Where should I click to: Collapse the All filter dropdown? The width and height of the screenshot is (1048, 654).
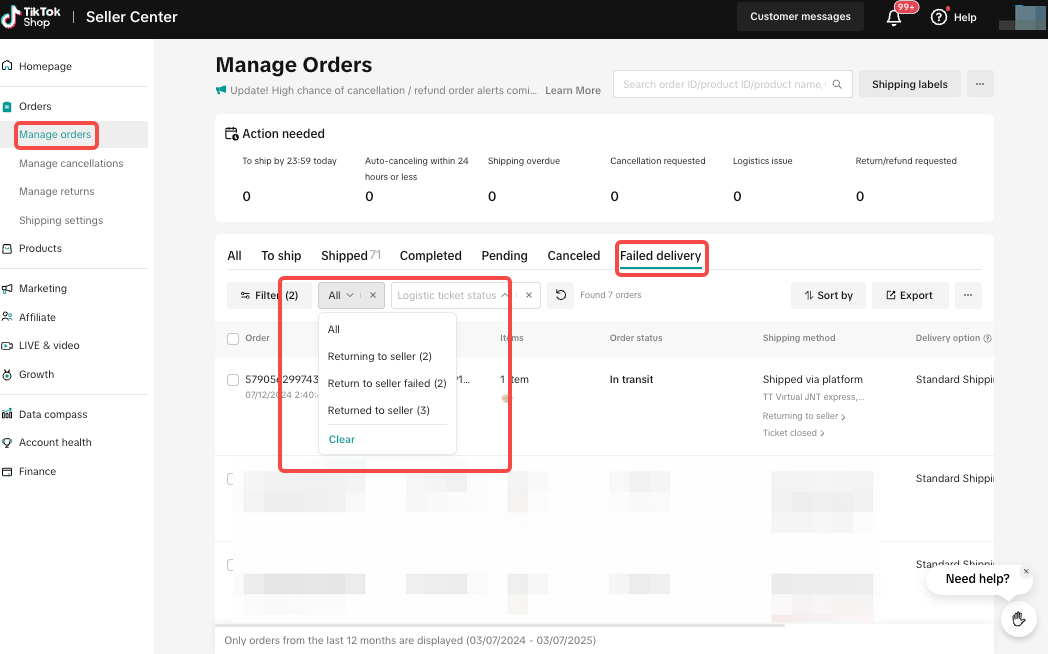(350, 295)
